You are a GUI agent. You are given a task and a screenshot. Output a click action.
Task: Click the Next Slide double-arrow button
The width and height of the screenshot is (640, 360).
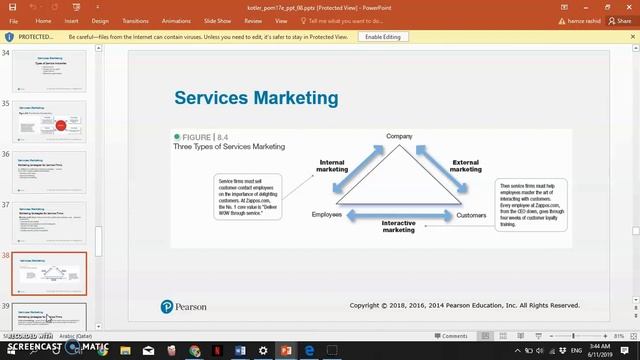coord(636,316)
